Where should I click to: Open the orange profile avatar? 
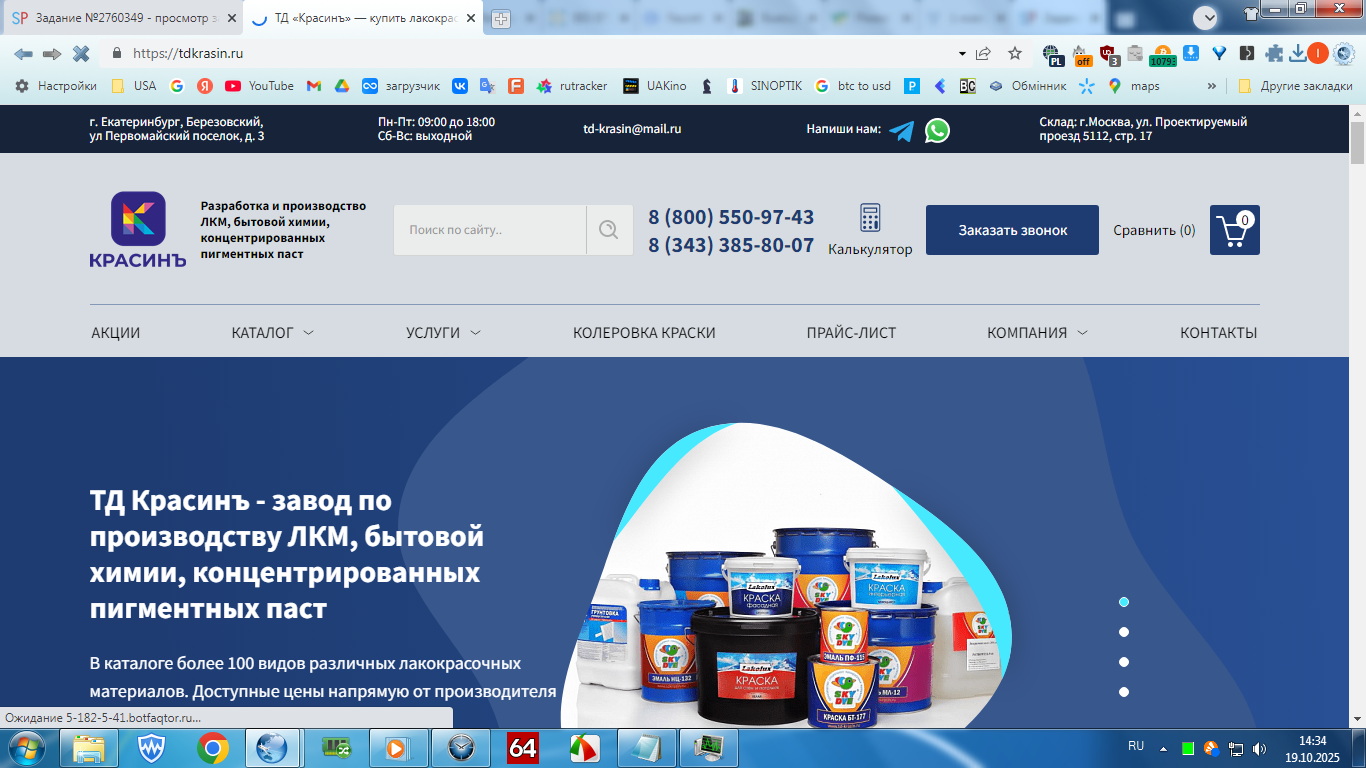(1318, 54)
